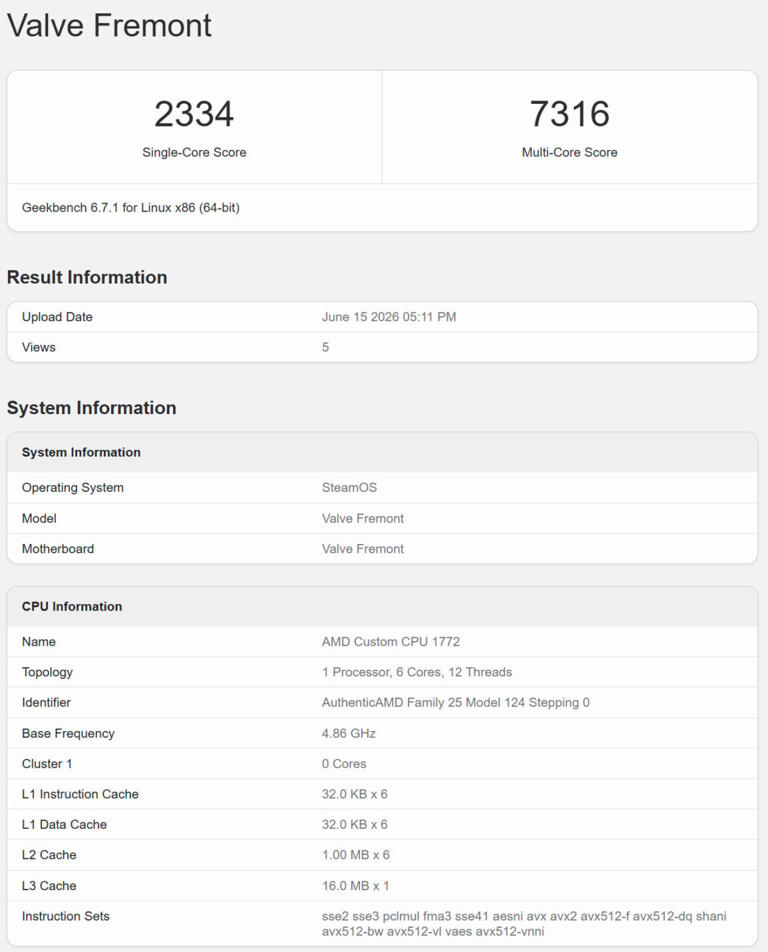The image size is (768, 952).
Task: Click the Identifier row label
Action: [46, 702]
